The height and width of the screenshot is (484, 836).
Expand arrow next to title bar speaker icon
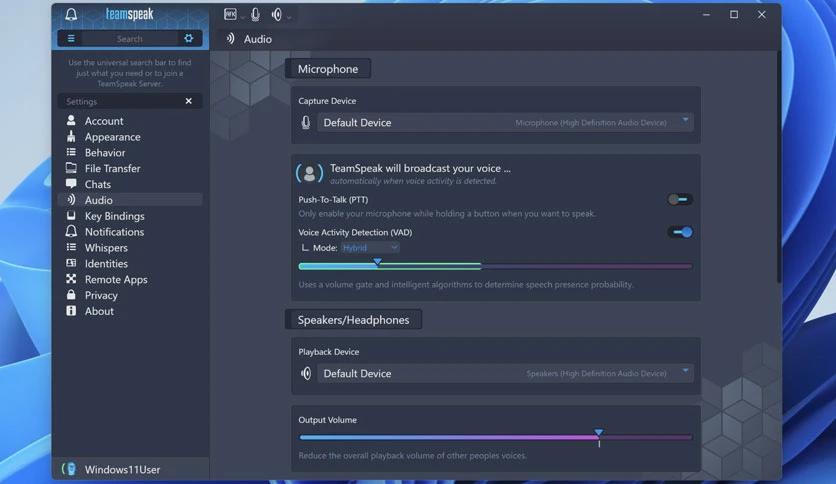pyautogui.click(x=289, y=18)
